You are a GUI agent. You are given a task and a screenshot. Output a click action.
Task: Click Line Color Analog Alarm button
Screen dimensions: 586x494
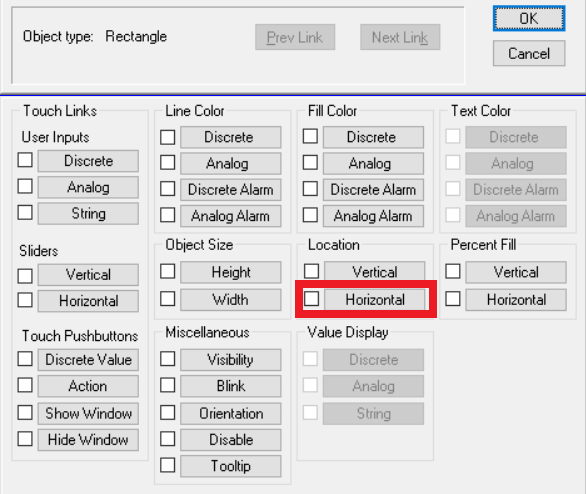[231, 216]
